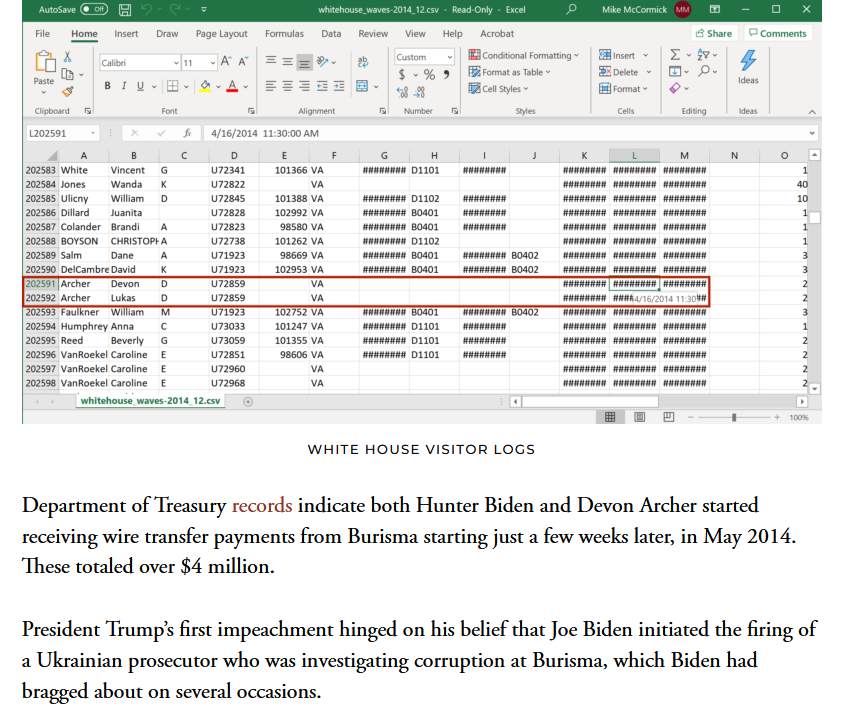Switch to the Acrobat ribbon tab
Image resolution: width=854 pixels, height=726 pixels.
497,34
